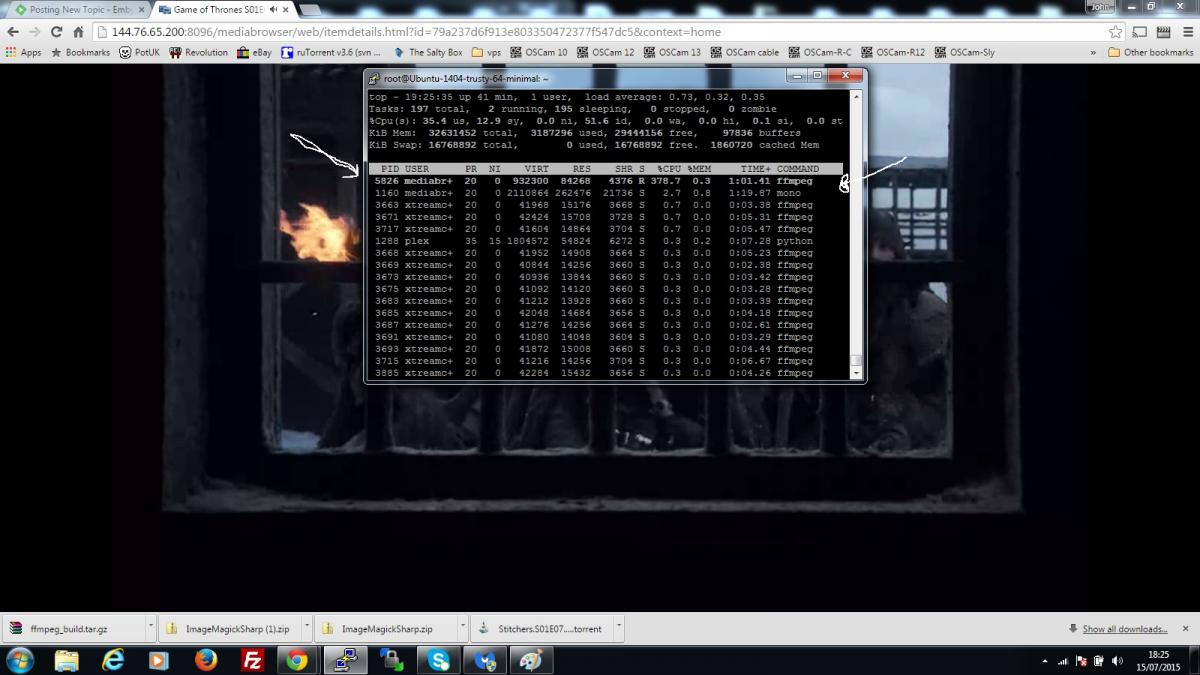Go back in Chrome
The height and width of the screenshot is (675, 1200).
click(13, 32)
